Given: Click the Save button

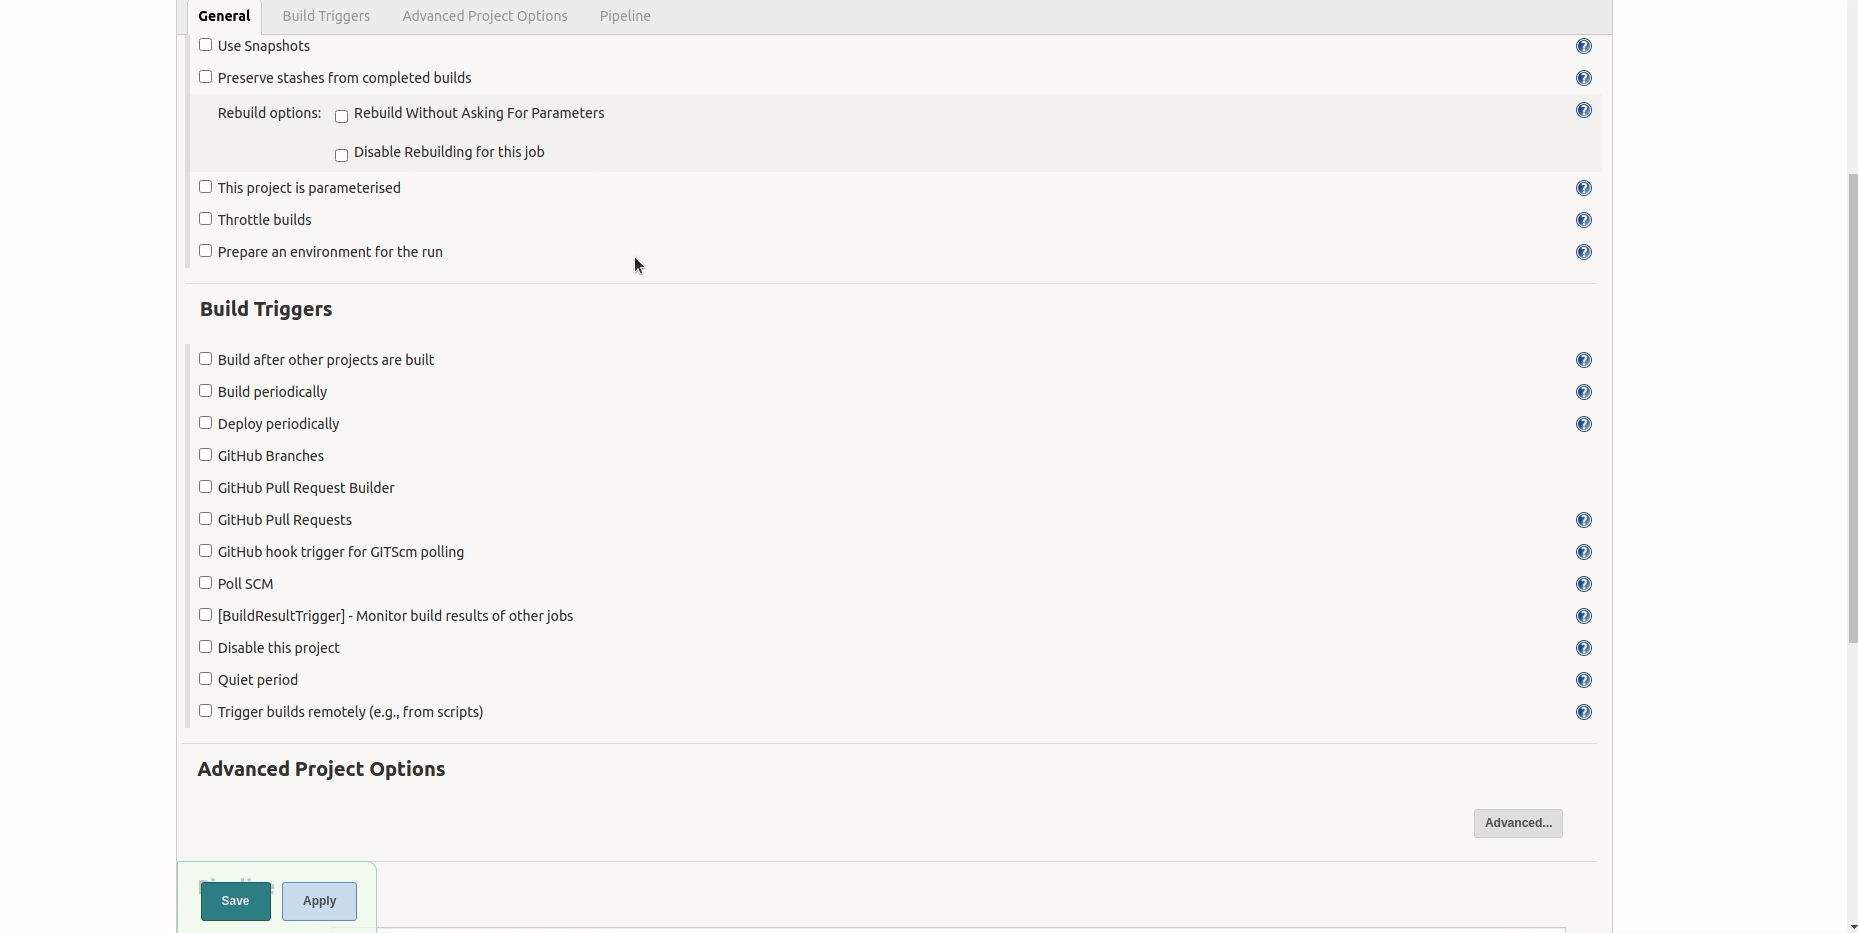Looking at the screenshot, I should (x=236, y=901).
